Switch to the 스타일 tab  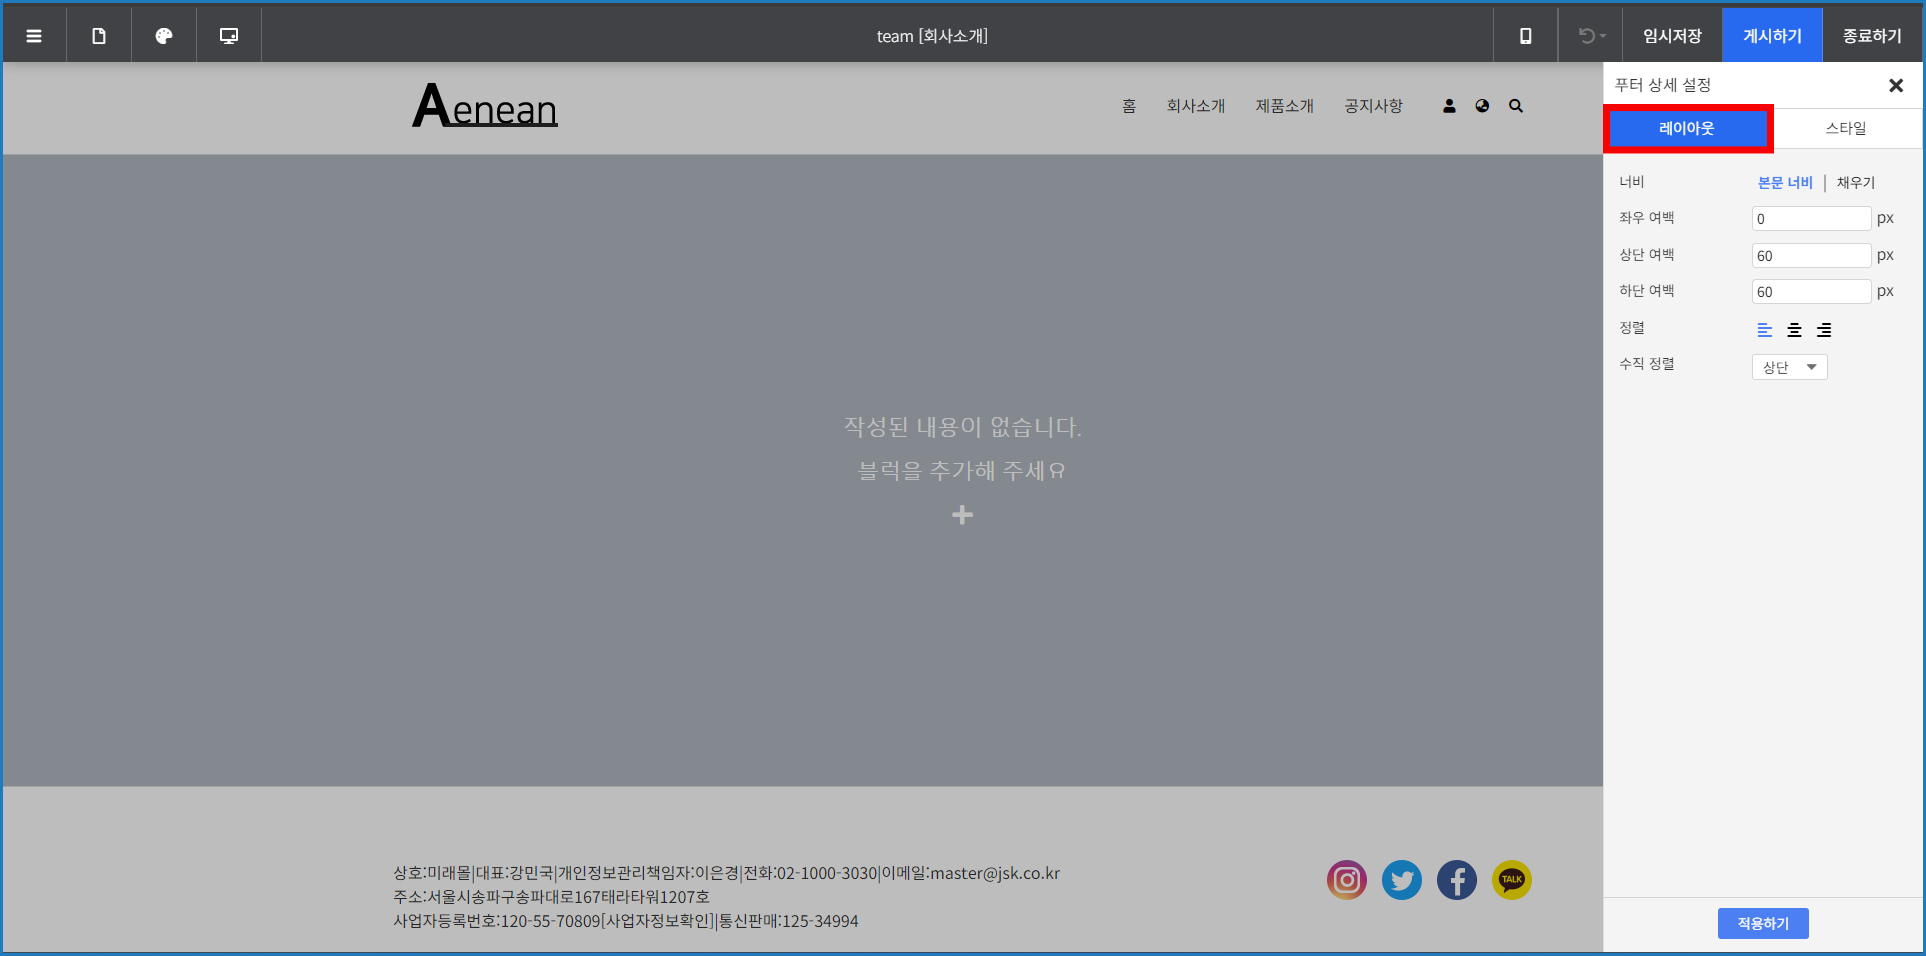click(1845, 128)
